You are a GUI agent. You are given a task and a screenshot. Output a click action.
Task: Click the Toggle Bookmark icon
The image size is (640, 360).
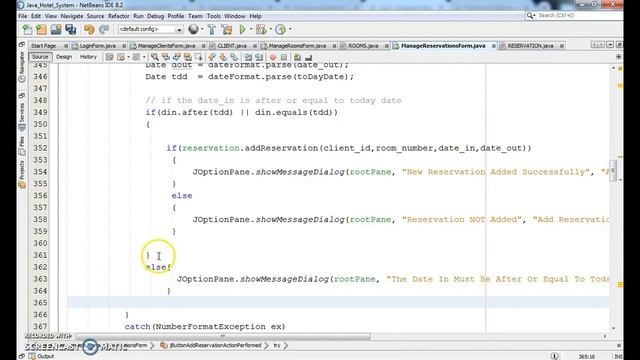coord(234,57)
